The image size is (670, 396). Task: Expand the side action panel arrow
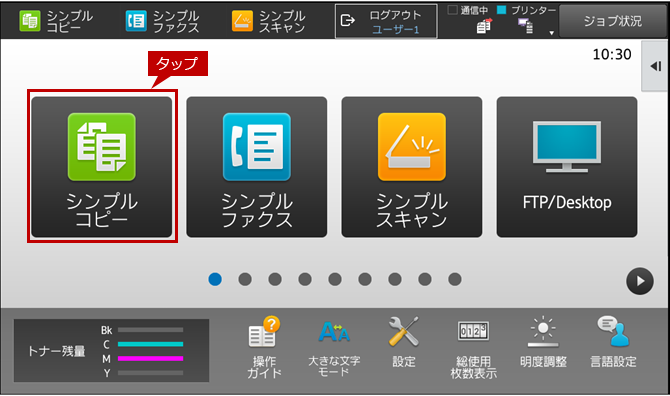pyautogui.click(x=655, y=66)
